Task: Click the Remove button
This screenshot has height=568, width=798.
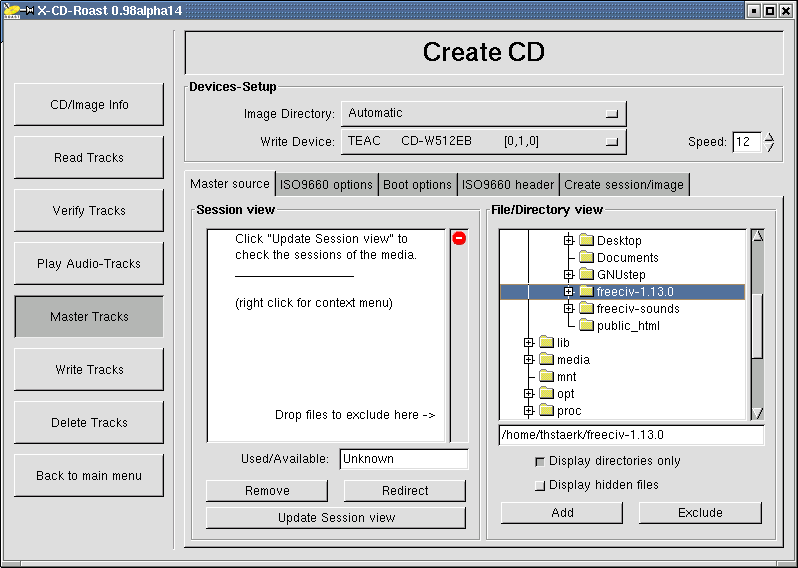Action: 267,491
